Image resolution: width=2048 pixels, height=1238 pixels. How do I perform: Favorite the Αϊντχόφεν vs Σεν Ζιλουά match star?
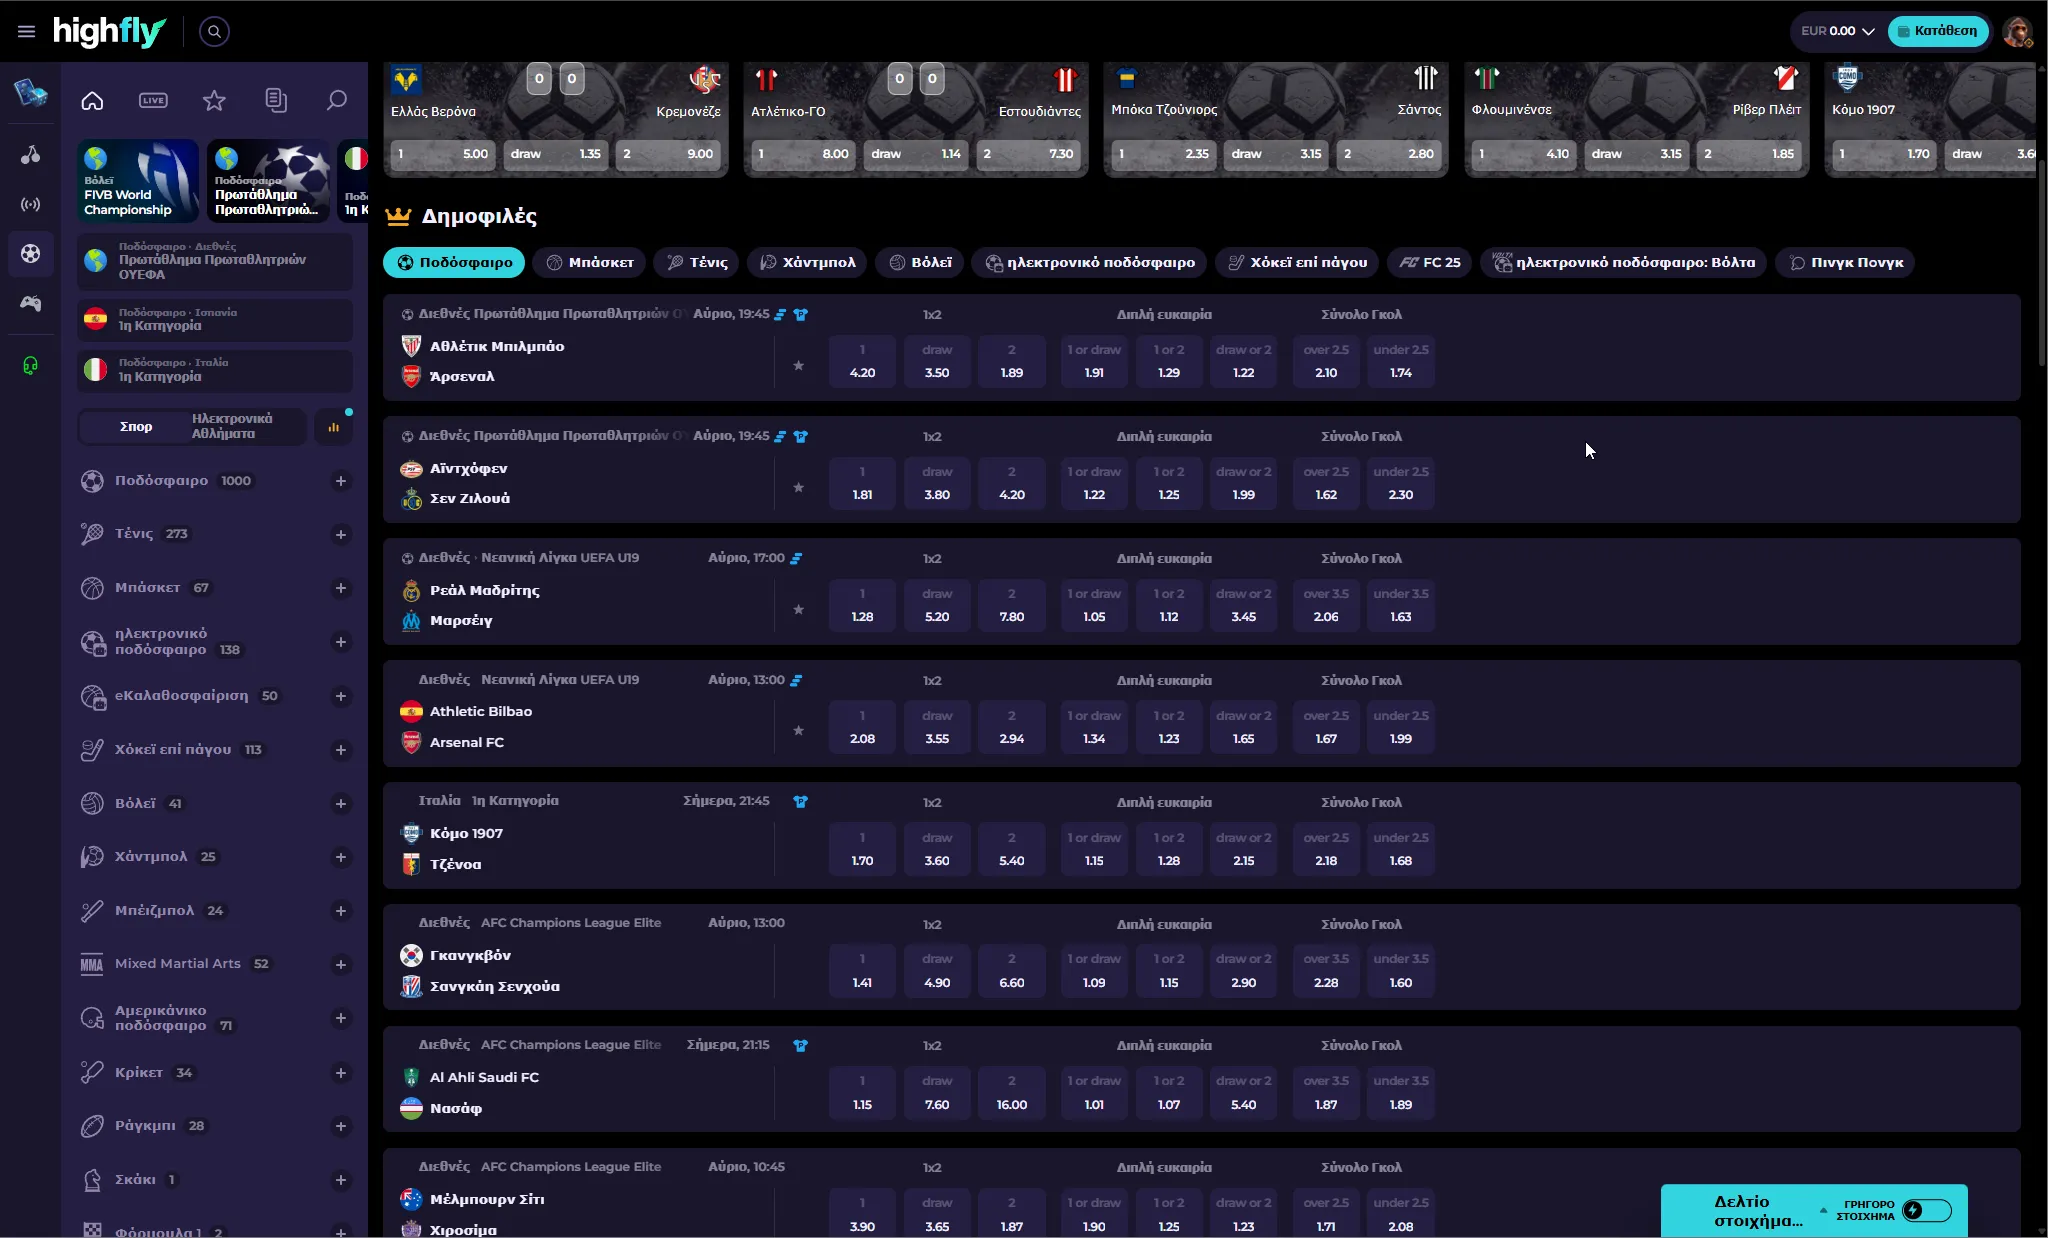pos(798,488)
